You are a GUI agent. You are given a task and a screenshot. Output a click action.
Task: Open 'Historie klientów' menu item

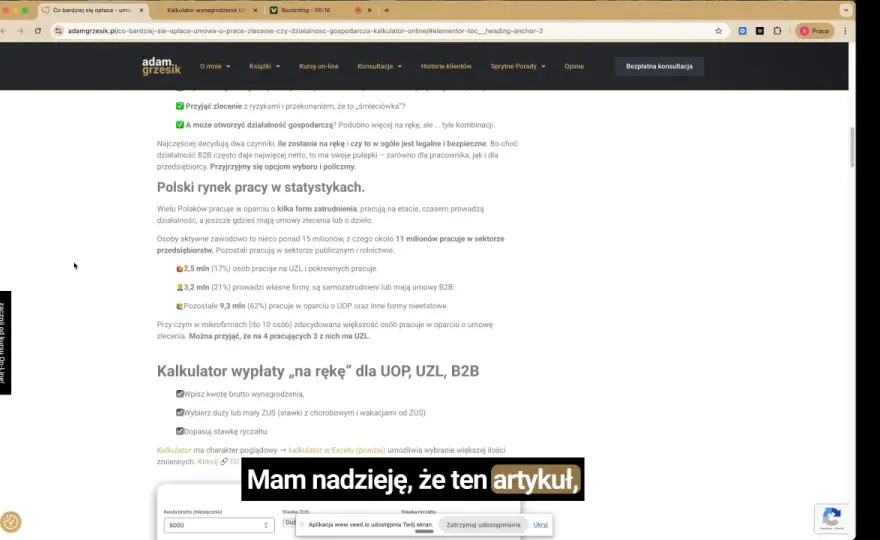tap(446, 66)
